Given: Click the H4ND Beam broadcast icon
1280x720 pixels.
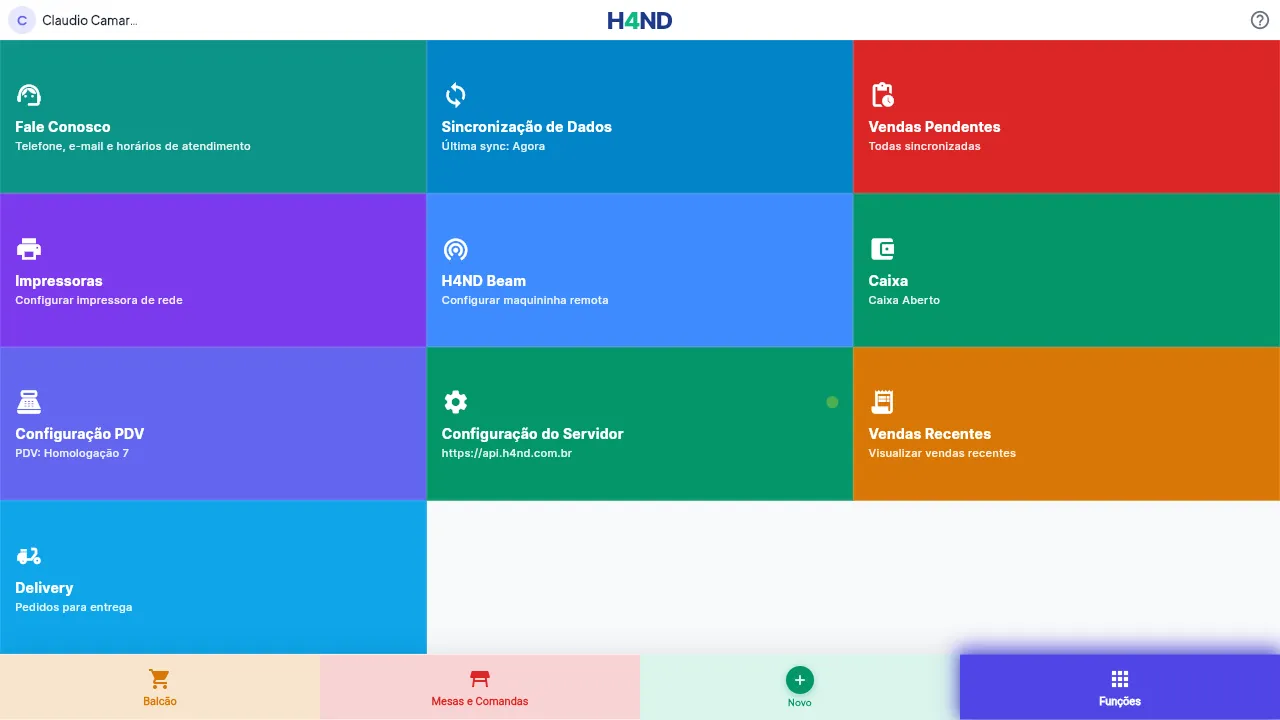Looking at the screenshot, I should pyautogui.click(x=455, y=249).
